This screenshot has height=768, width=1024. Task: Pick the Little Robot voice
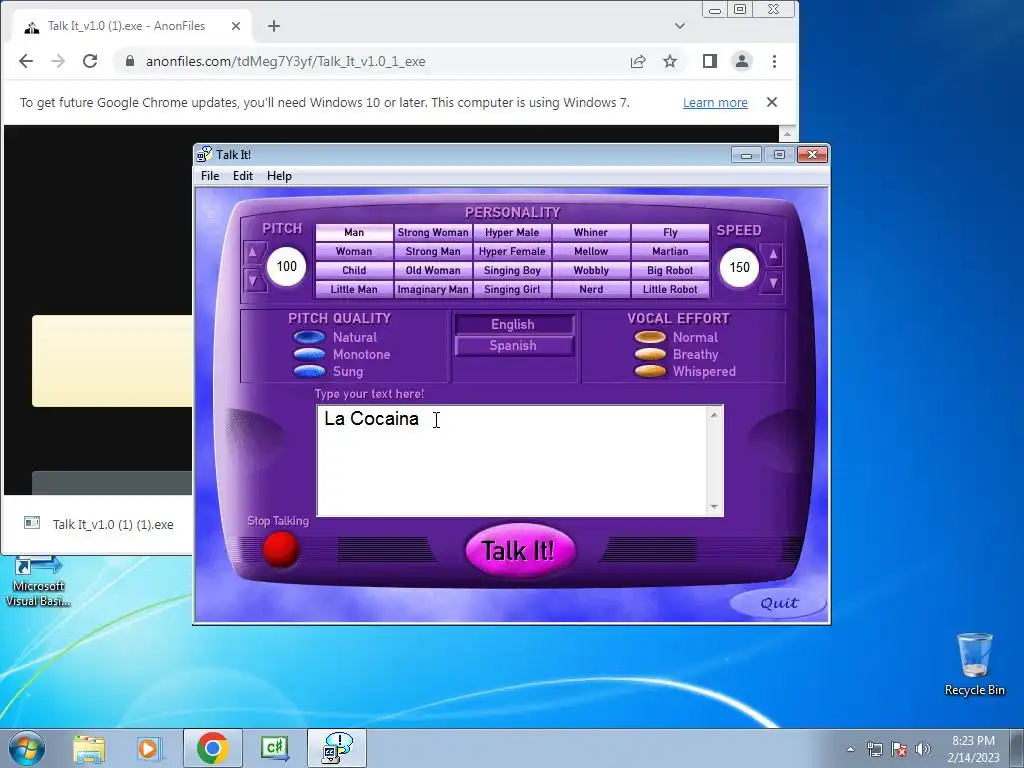670,289
